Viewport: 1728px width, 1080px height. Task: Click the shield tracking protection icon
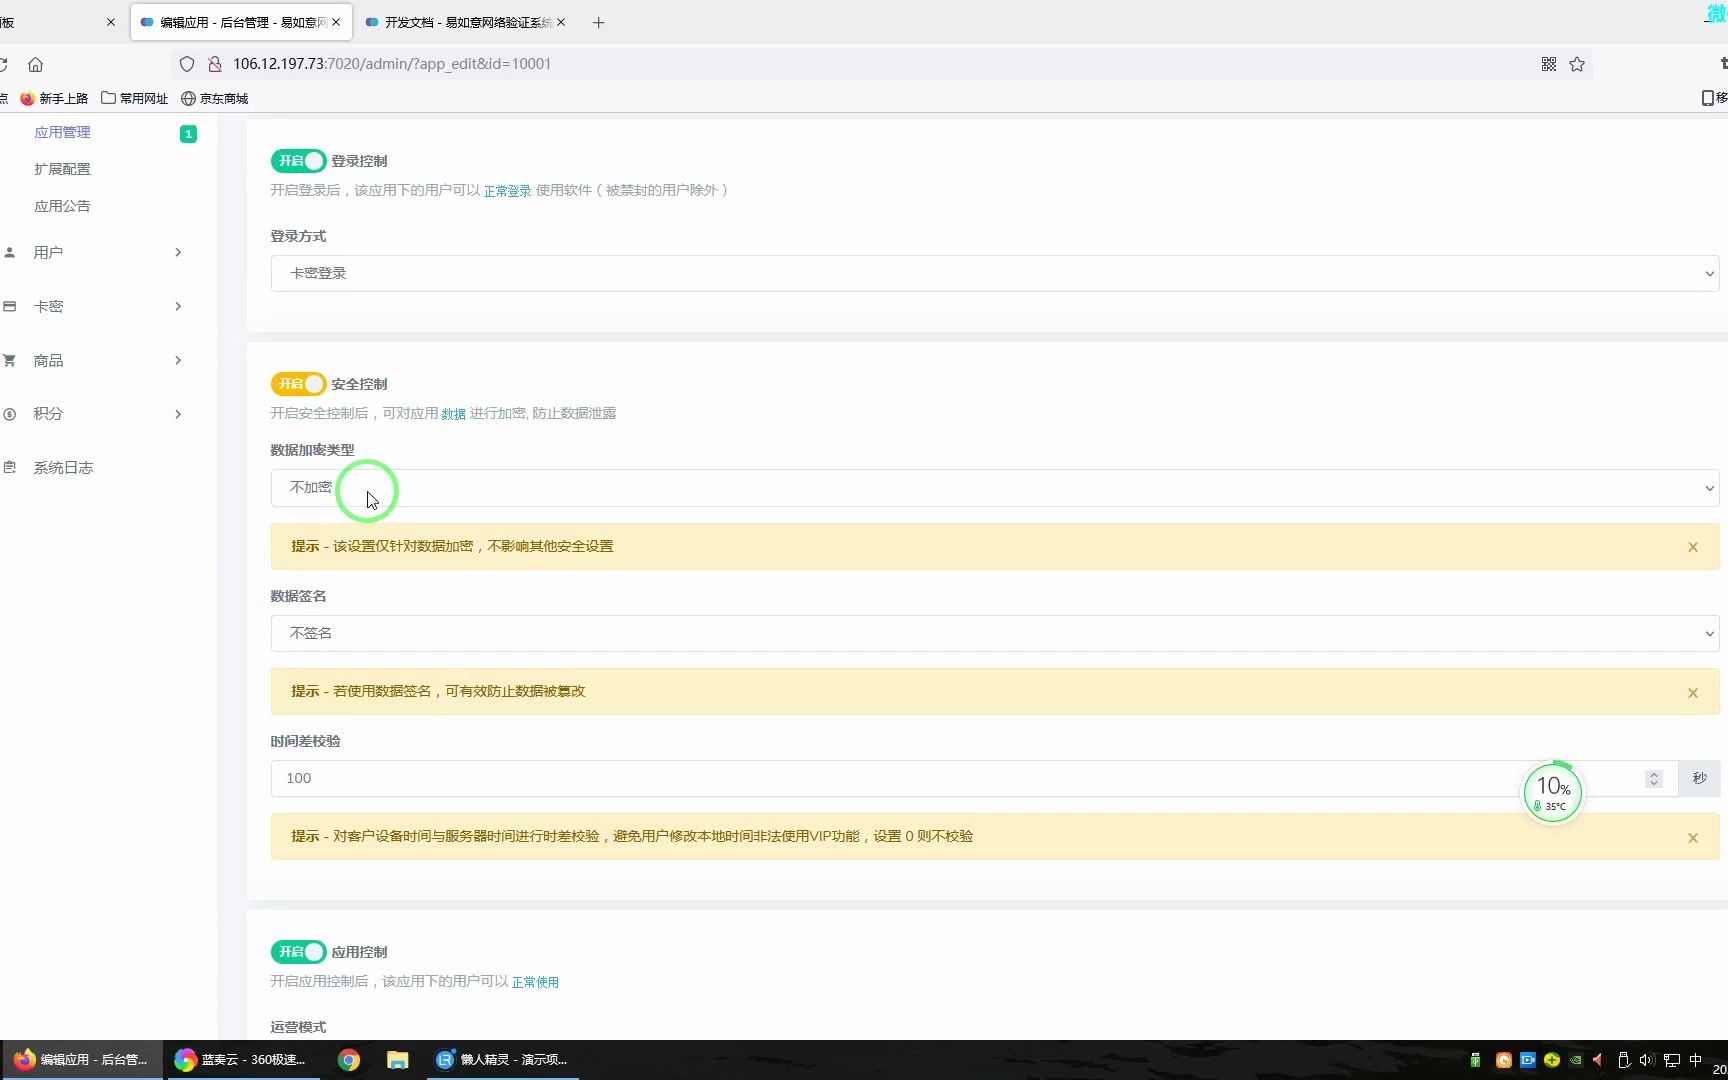[x=187, y=64]
